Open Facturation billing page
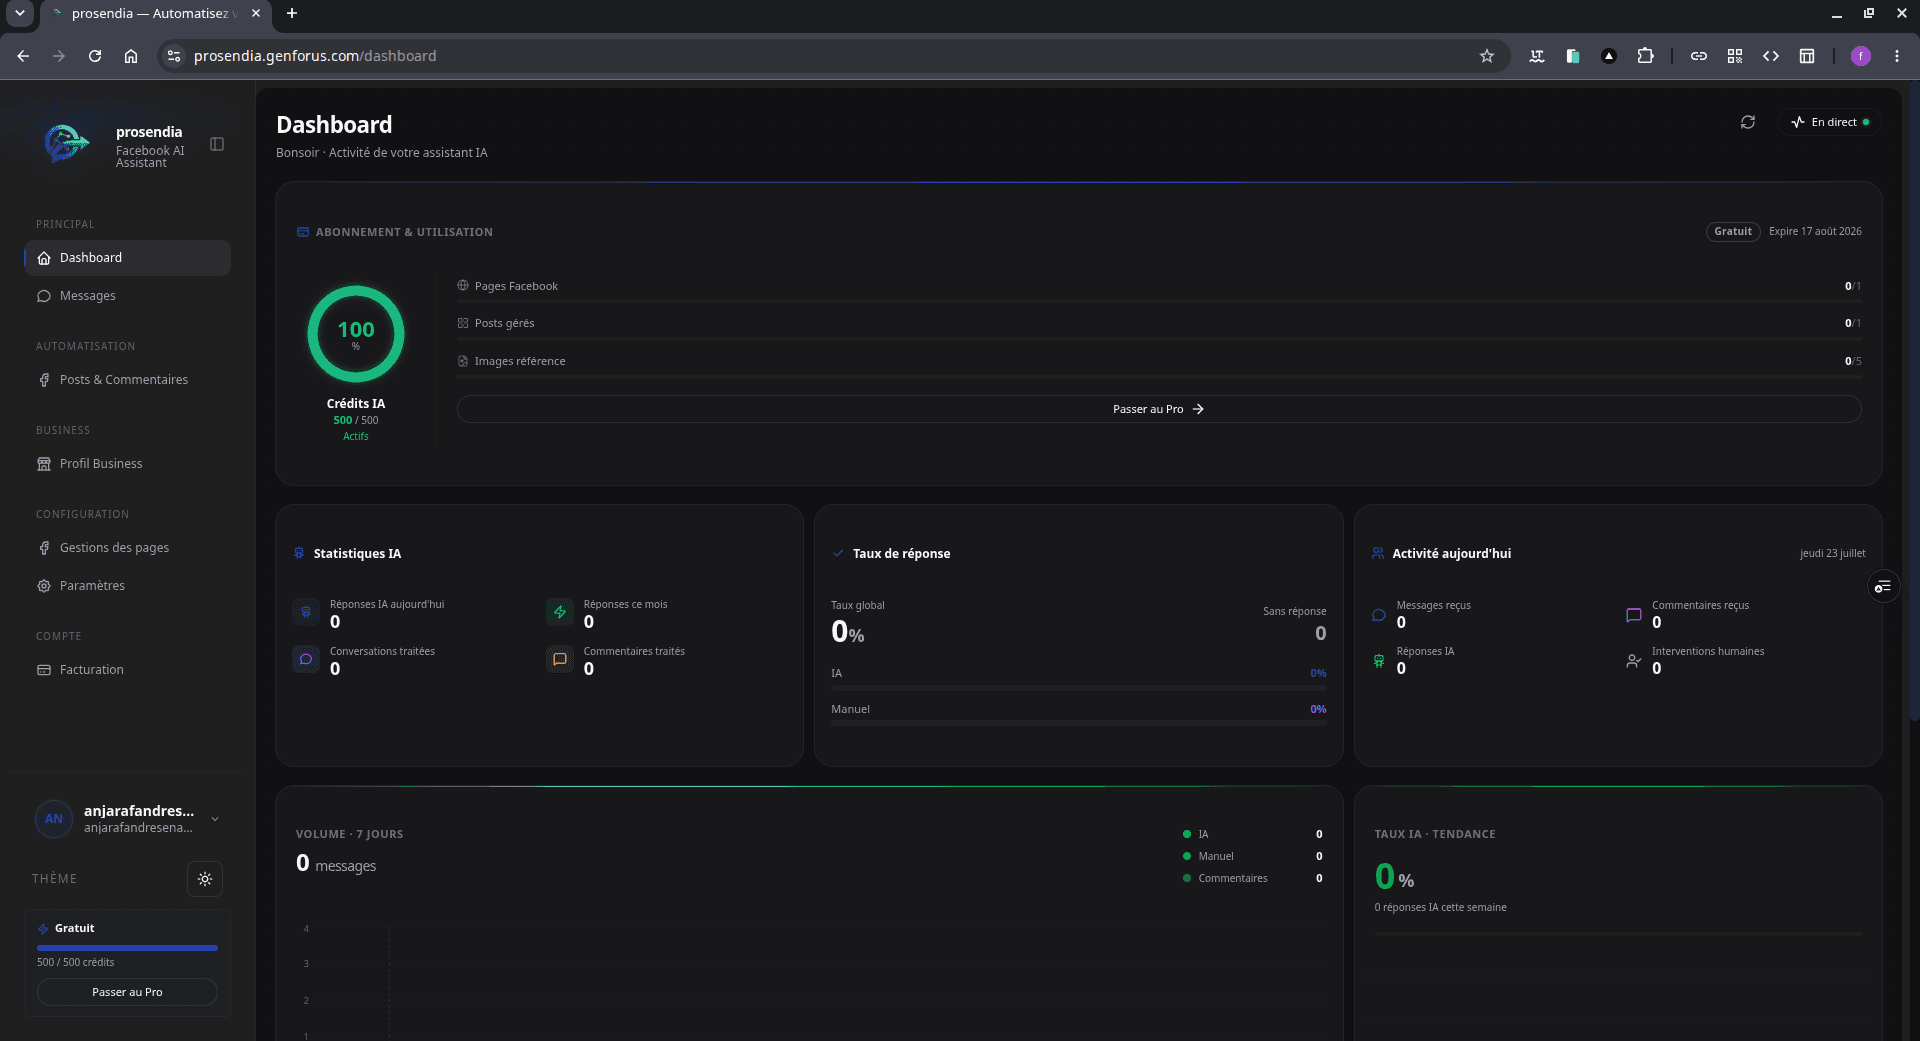1920x1041 pixels. pos(127,670)
